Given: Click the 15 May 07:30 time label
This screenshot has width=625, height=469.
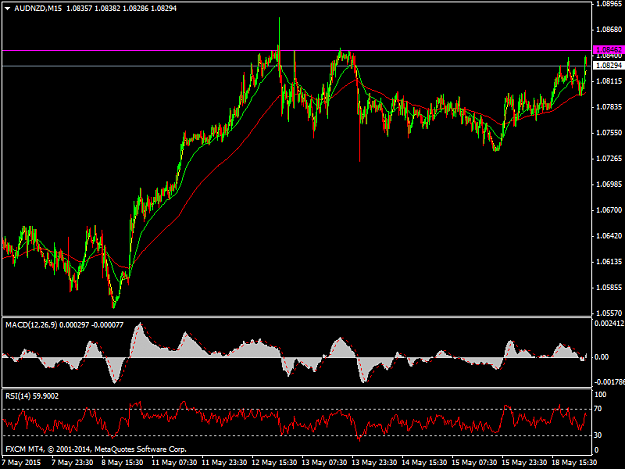Looking at the screenshot, I should [474, 463].
